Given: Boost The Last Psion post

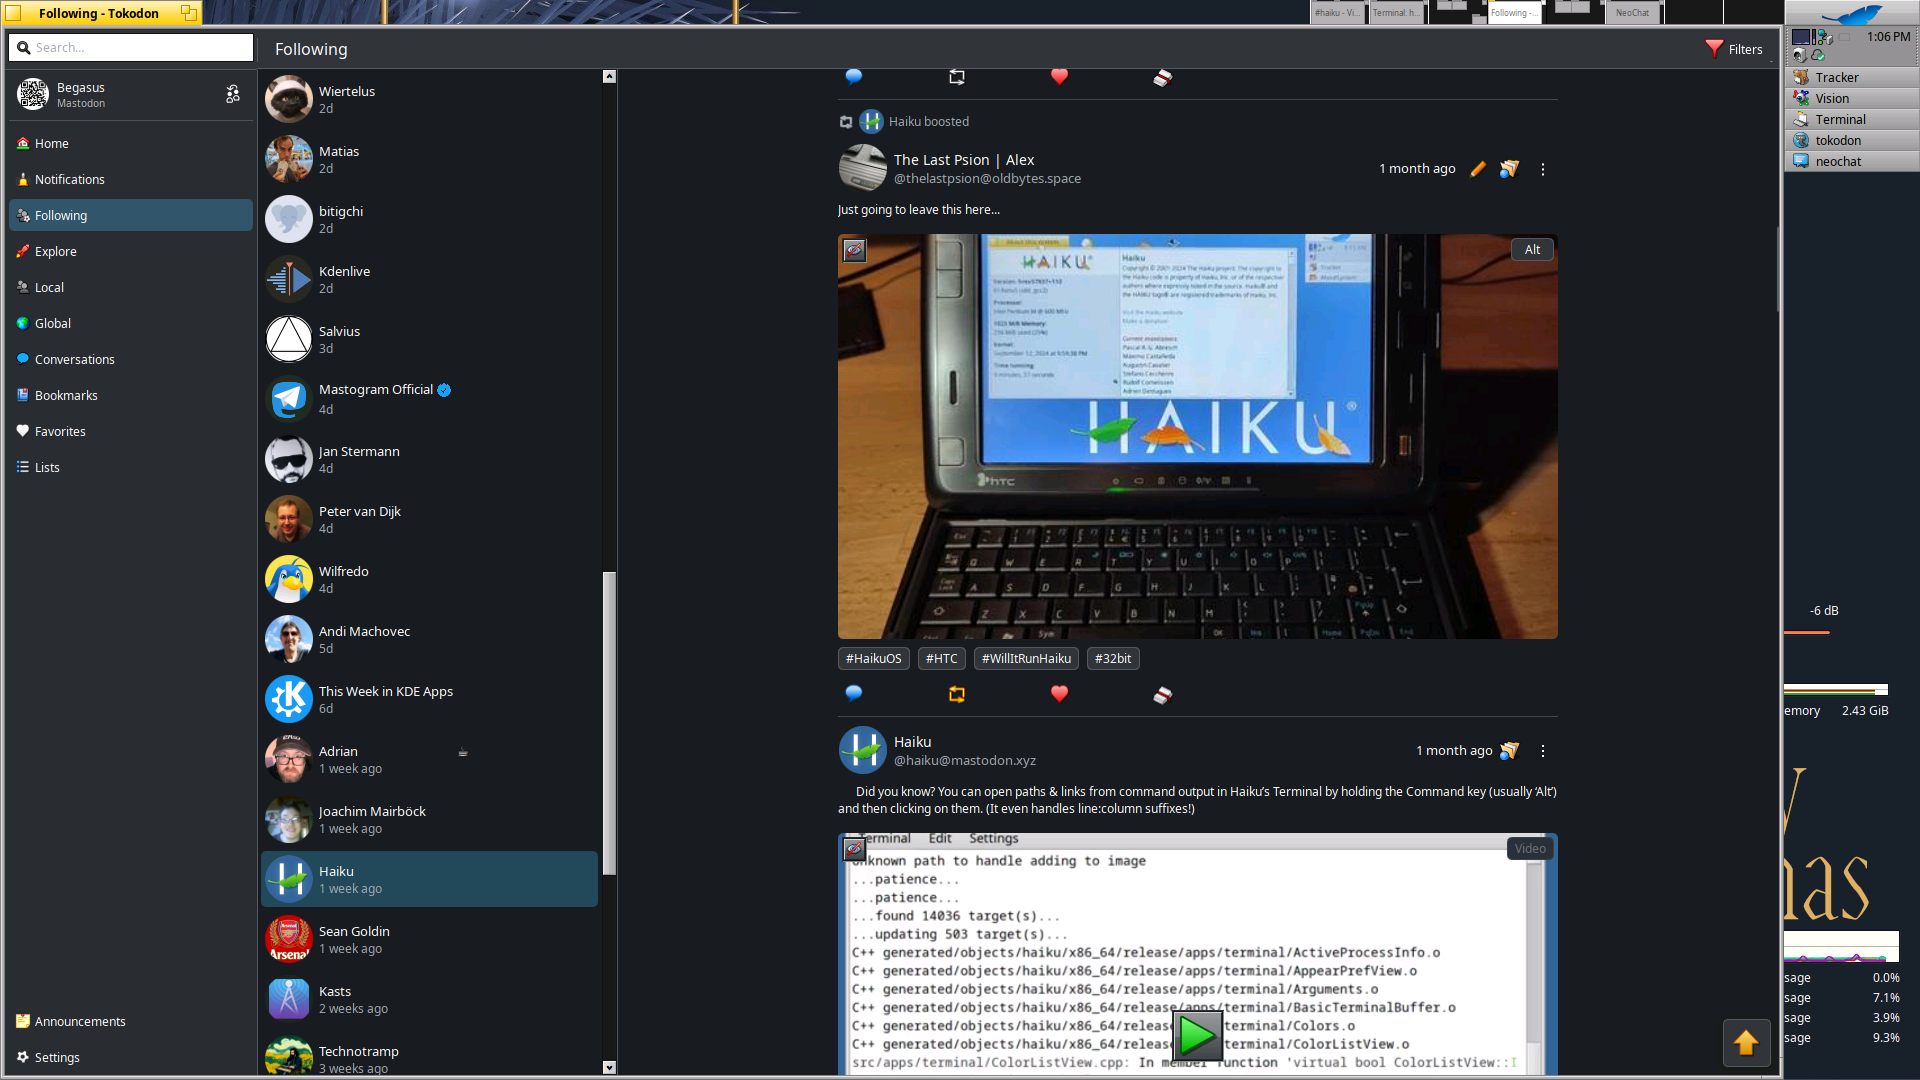Looking at the screenshot, I should click(957, 694).
